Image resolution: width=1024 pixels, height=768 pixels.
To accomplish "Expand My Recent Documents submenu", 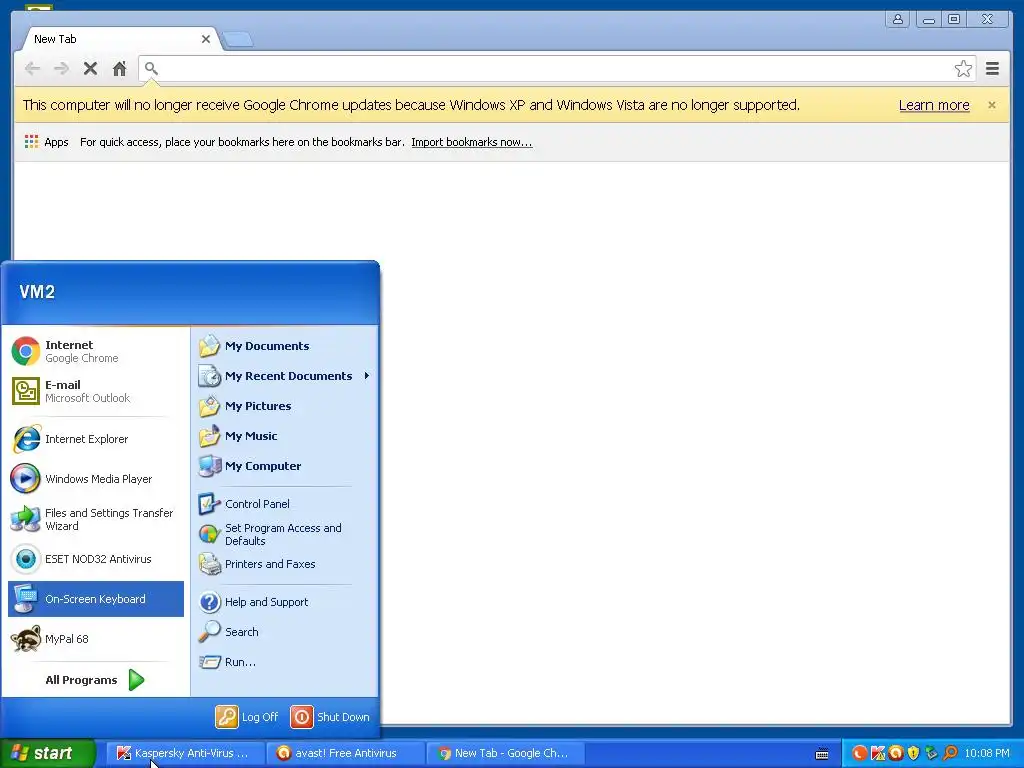I will click(x=284, y=376).
